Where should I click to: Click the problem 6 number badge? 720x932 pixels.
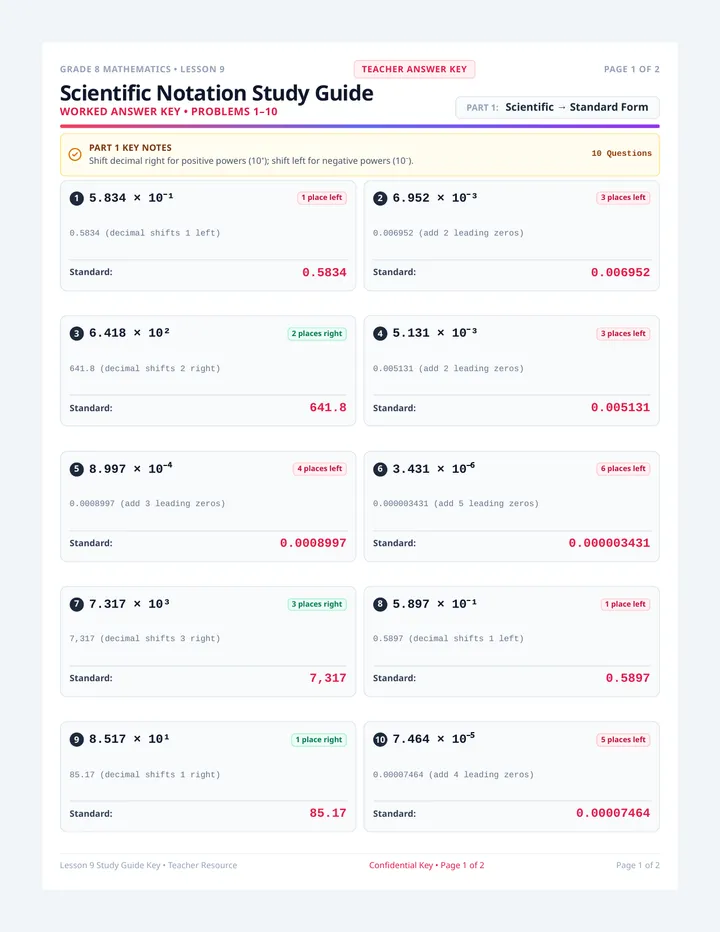click(380, 469)
